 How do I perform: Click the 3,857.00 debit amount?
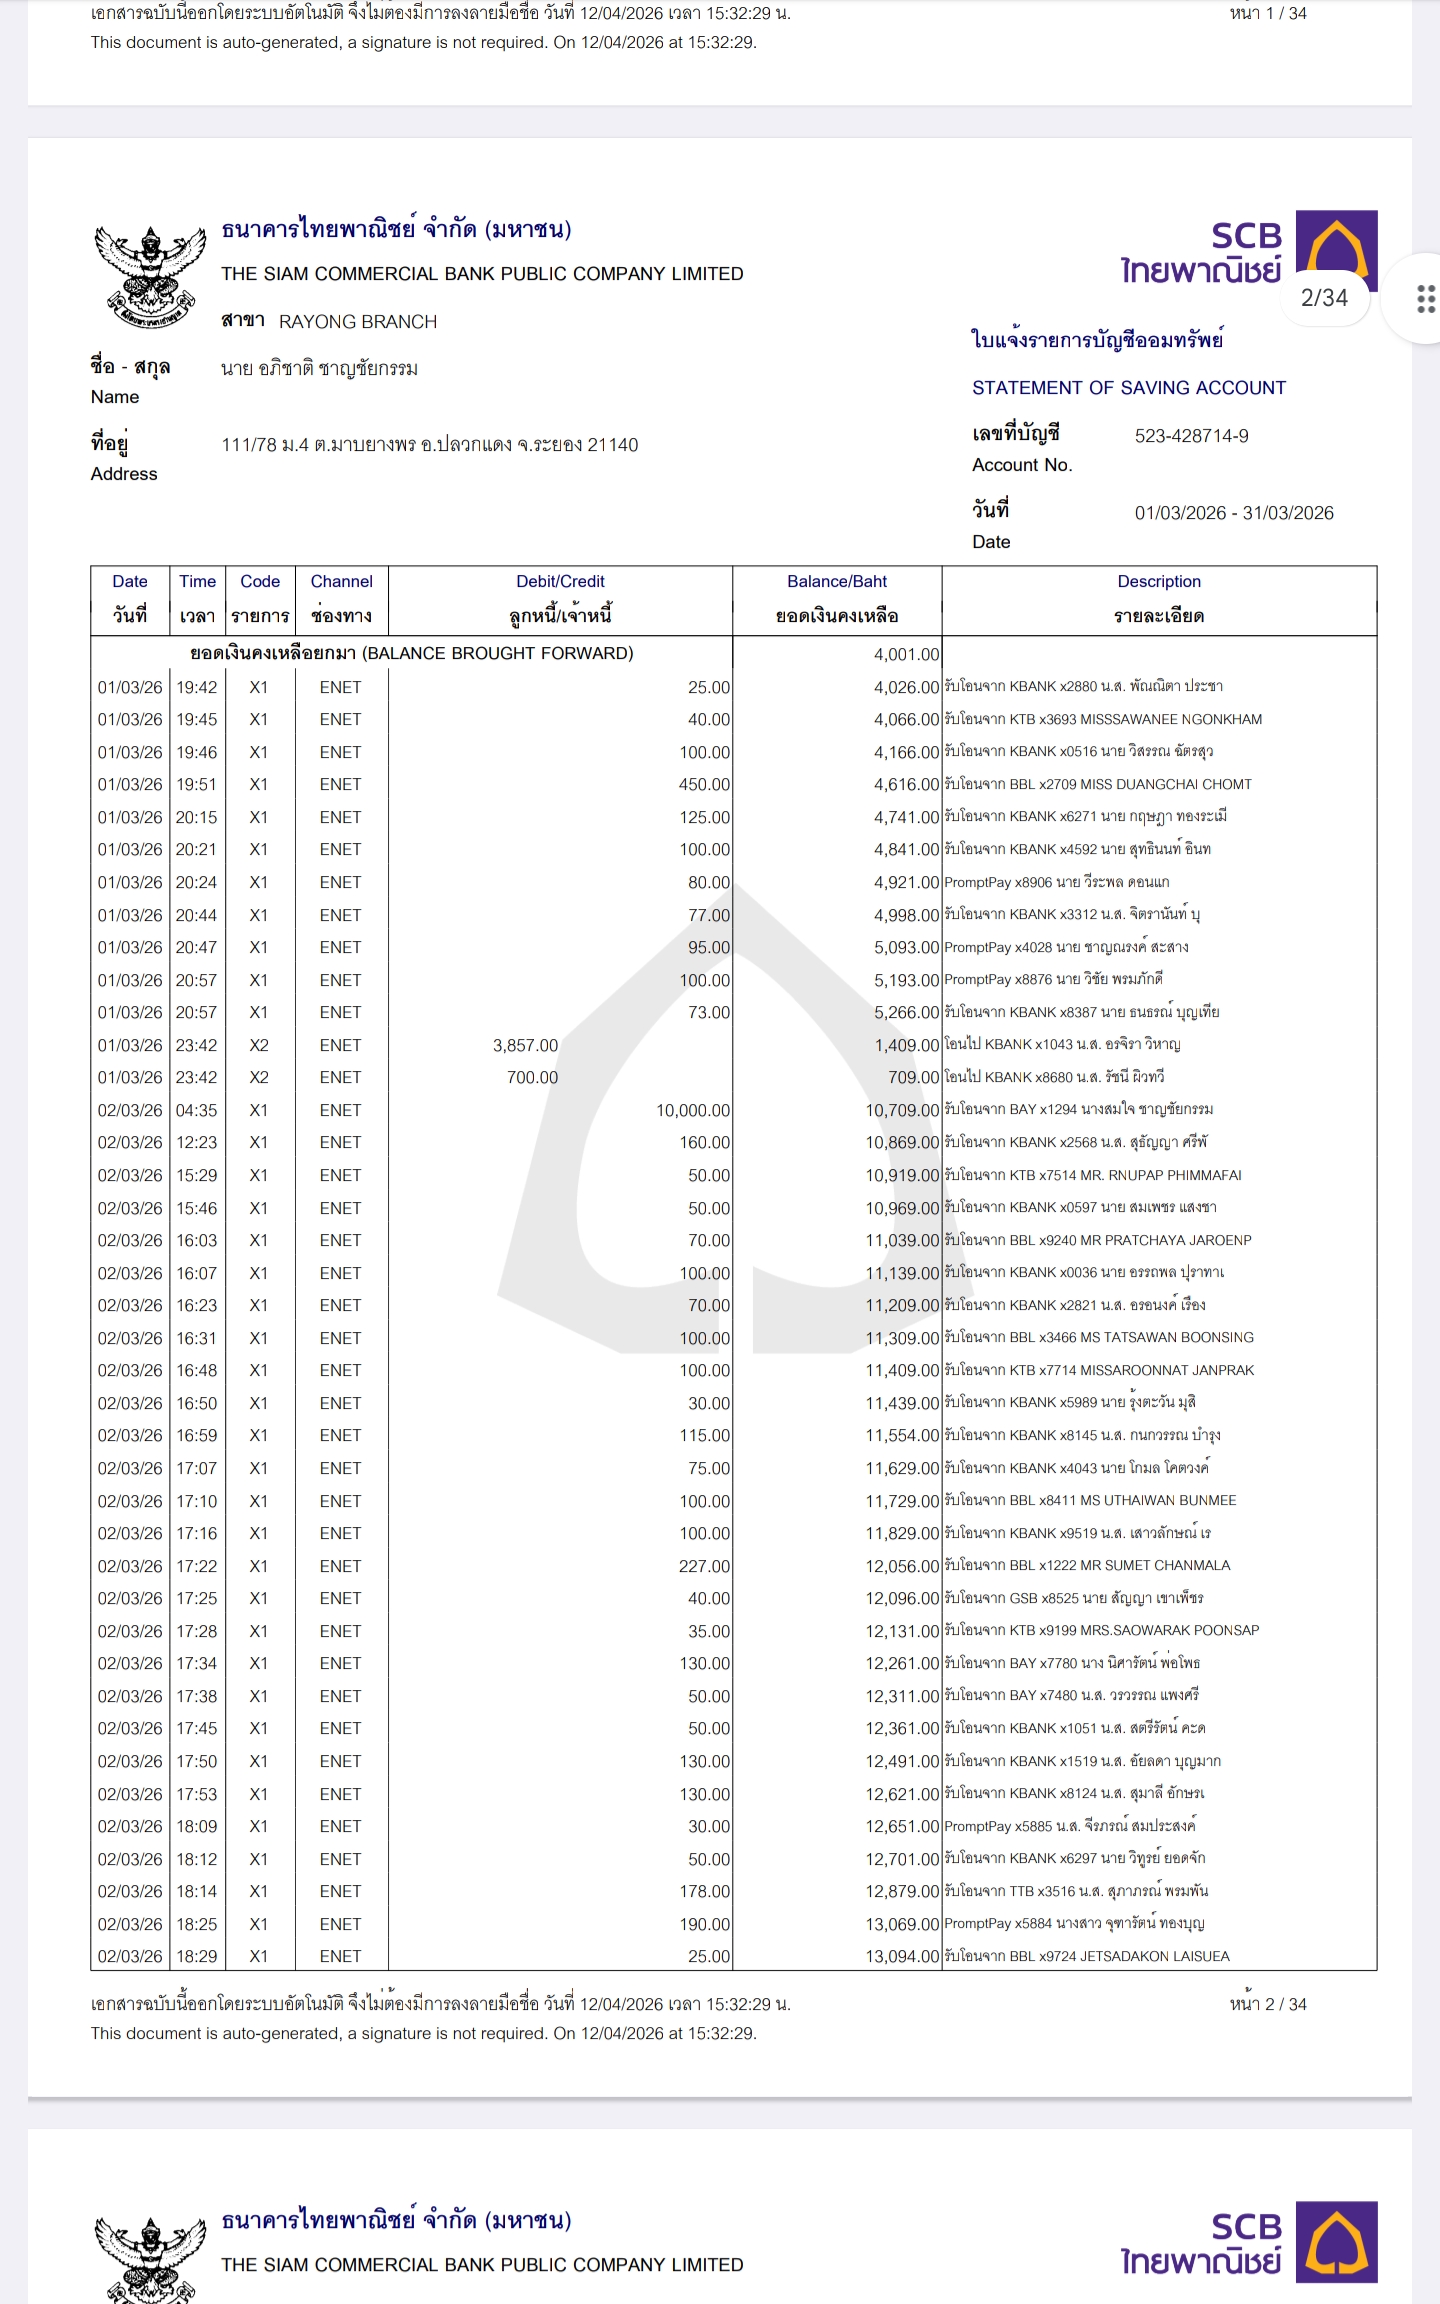[525, 1045]
